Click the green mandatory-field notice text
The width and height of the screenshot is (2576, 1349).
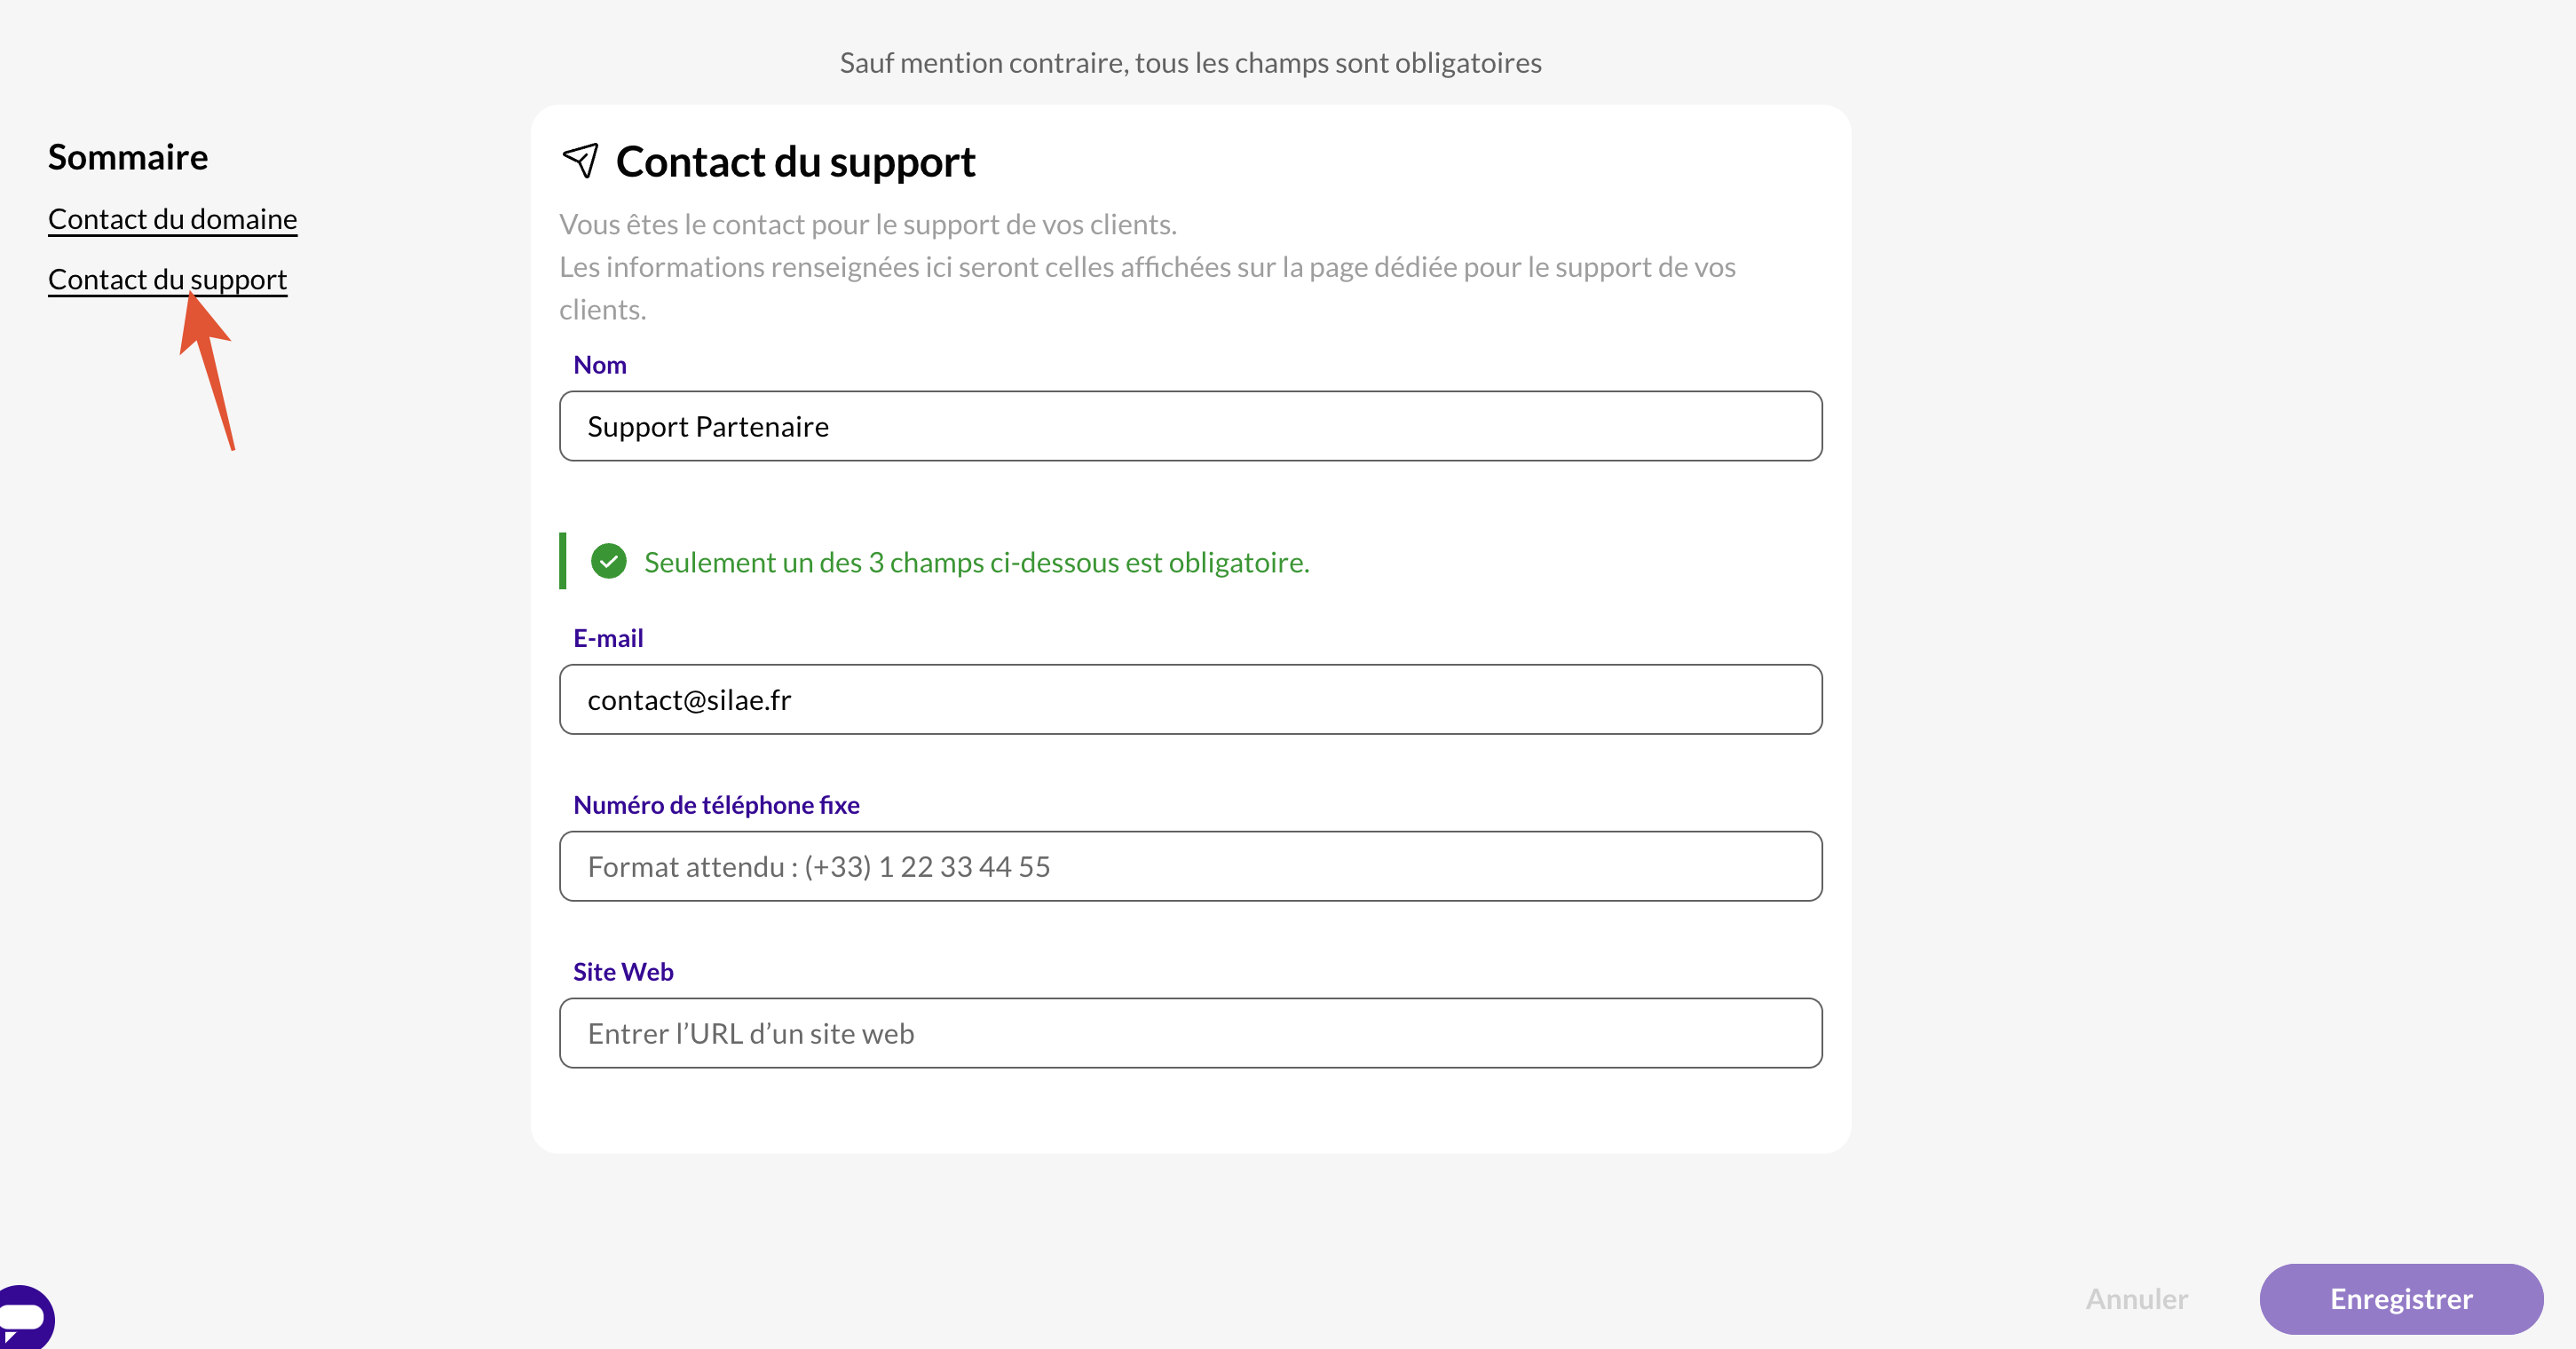(976, 562)
